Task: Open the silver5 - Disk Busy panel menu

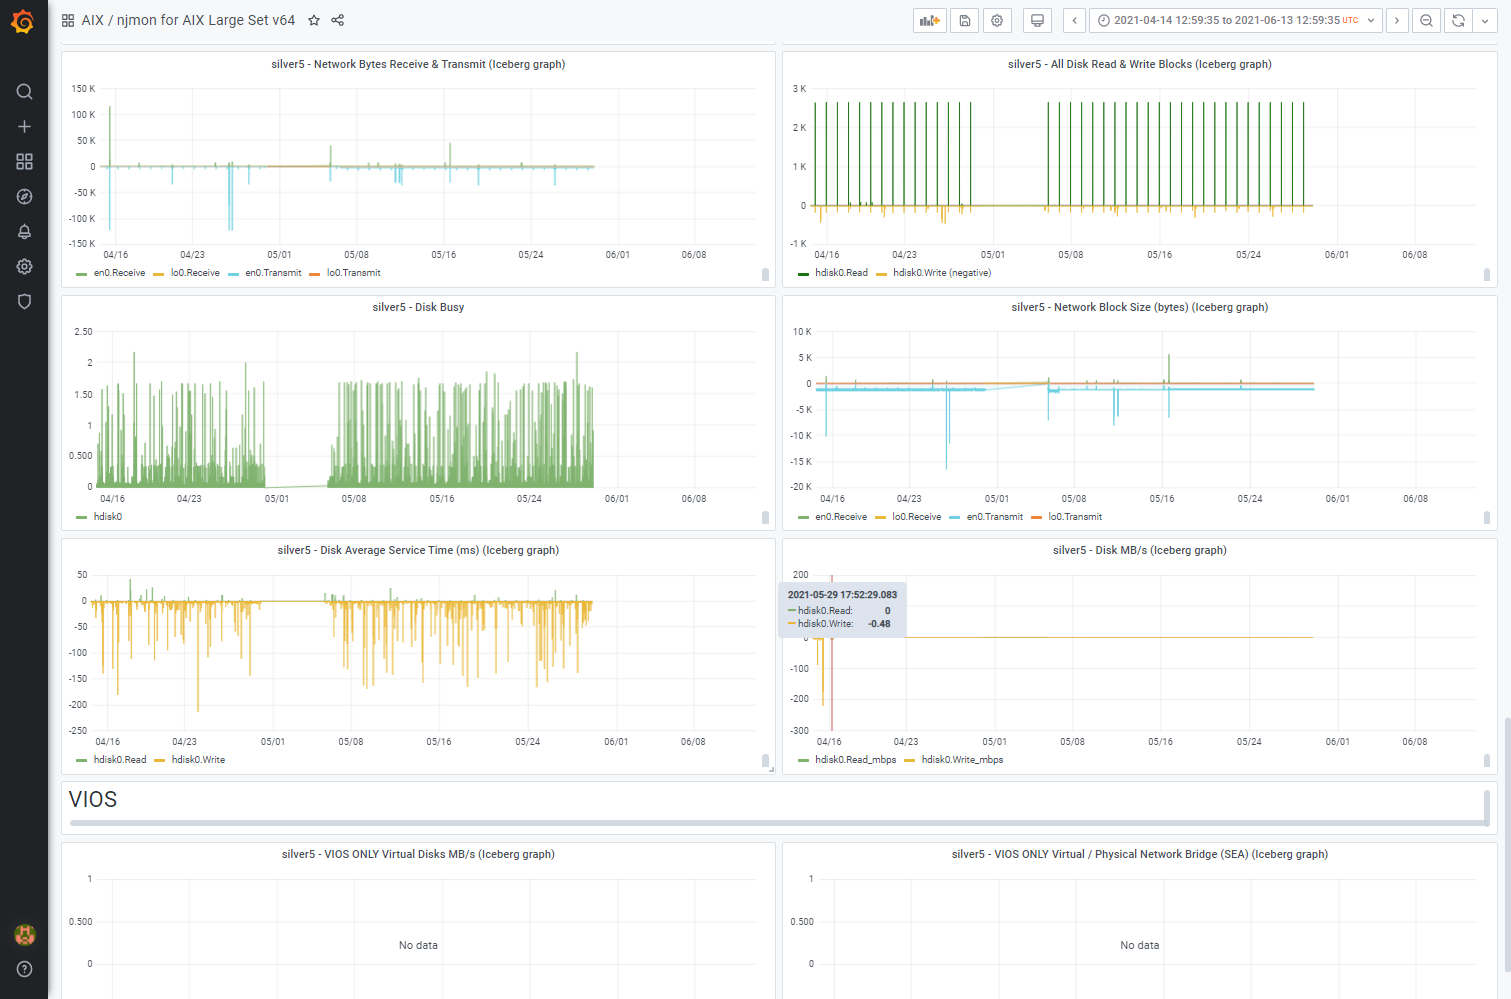Action: coord(418,307)
